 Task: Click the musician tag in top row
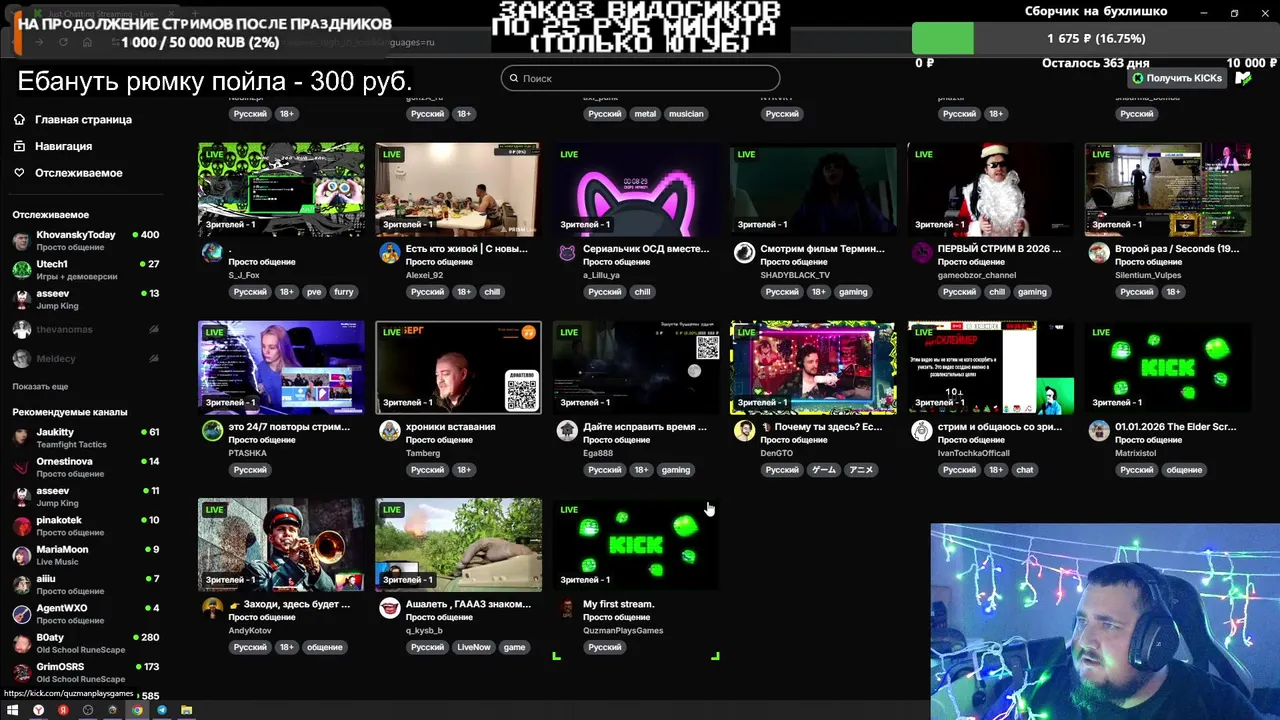(686, 114)
